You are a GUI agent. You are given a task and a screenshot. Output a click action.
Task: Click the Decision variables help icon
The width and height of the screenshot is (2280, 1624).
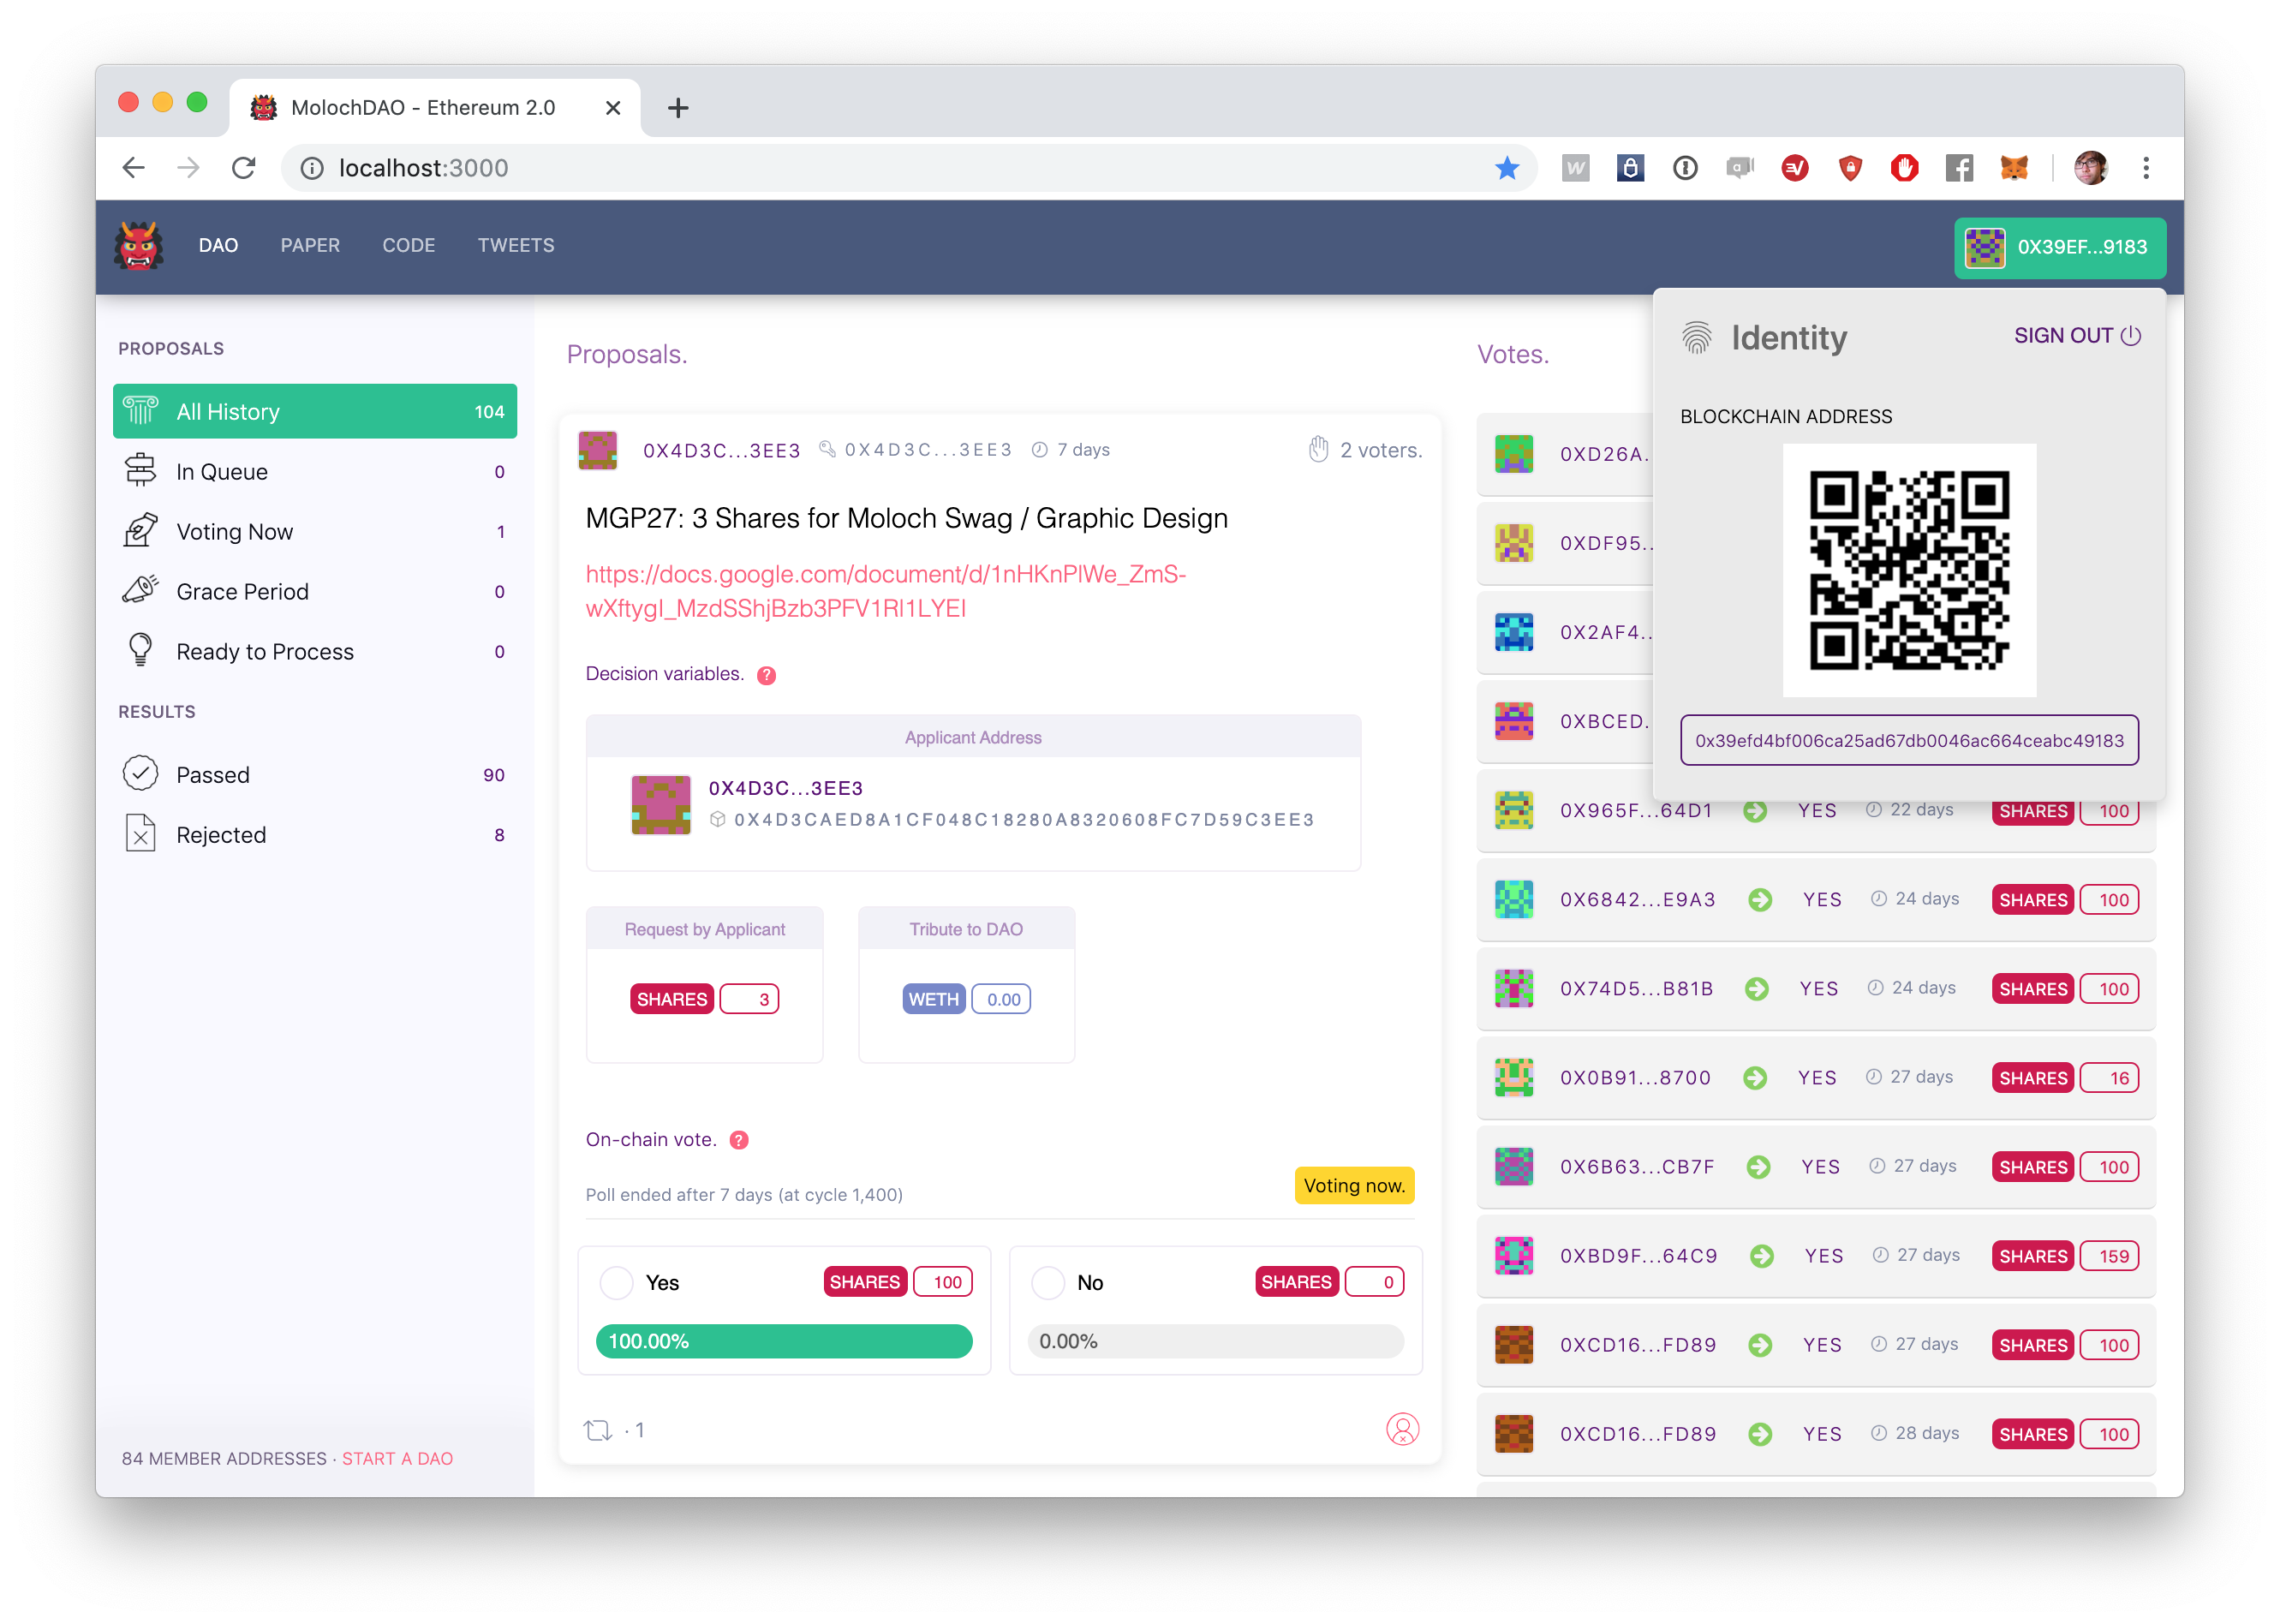point(766,675)
